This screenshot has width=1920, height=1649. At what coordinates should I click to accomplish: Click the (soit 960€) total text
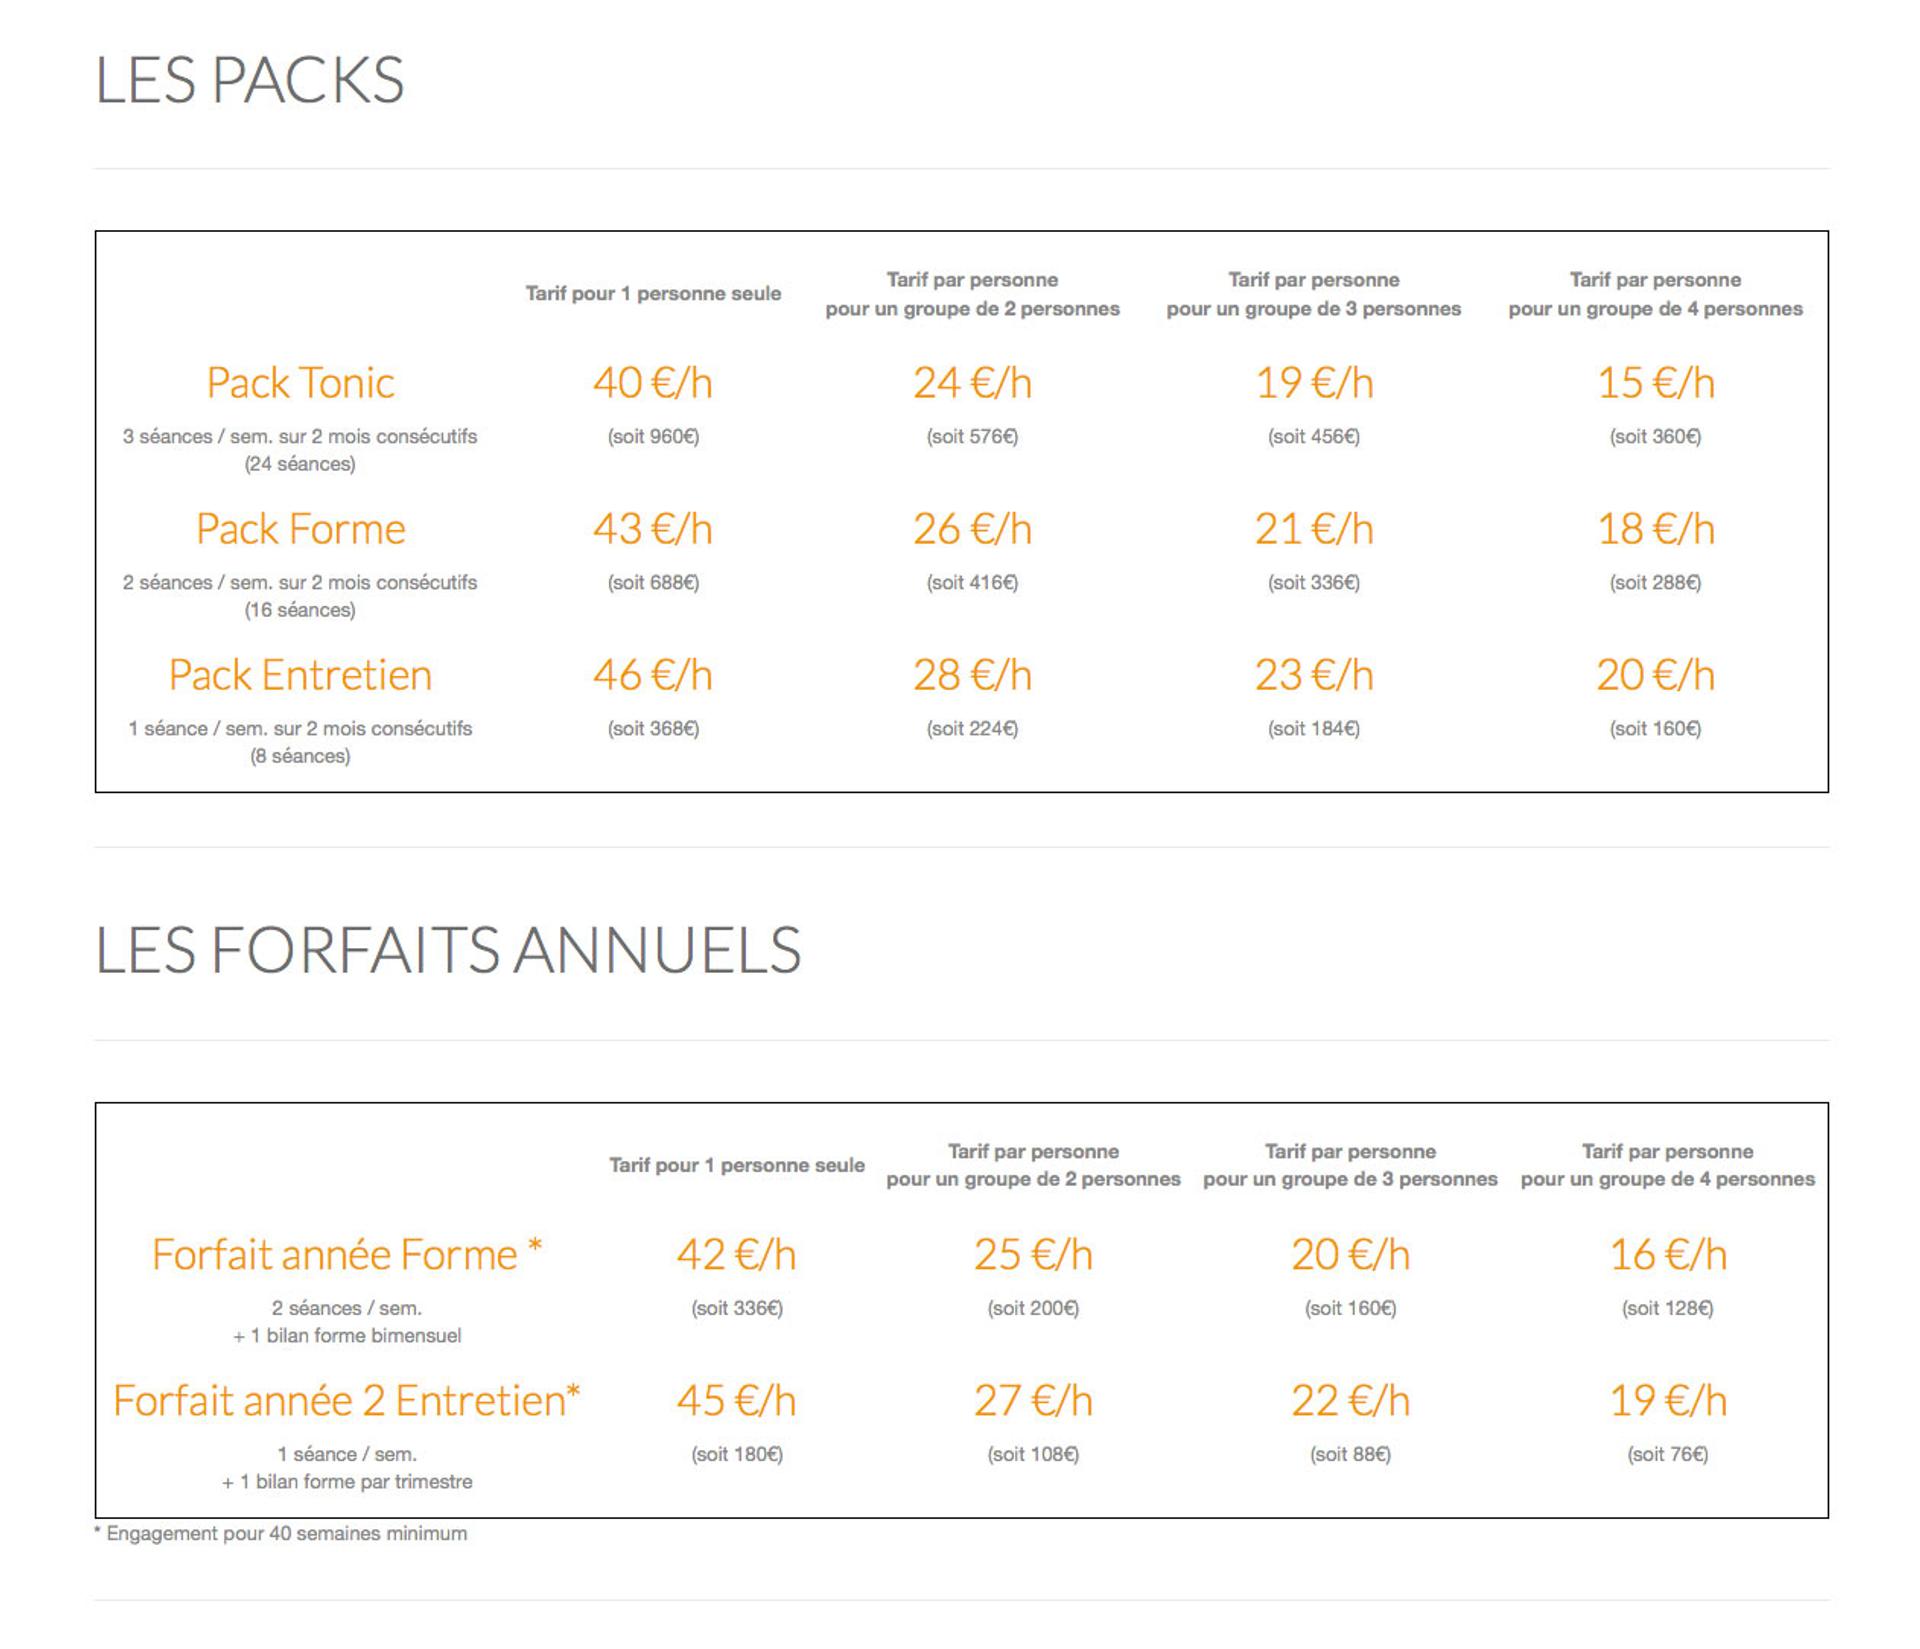click(x=653, y=437)
